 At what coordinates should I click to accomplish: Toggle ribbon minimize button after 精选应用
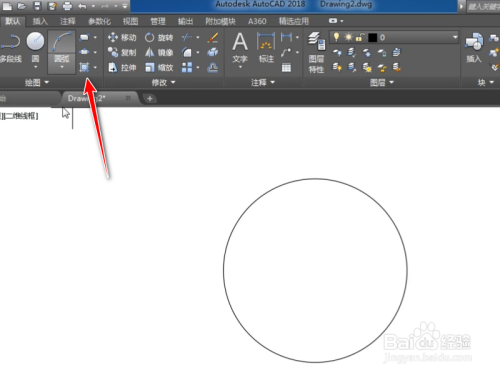[x=333, y=21]
